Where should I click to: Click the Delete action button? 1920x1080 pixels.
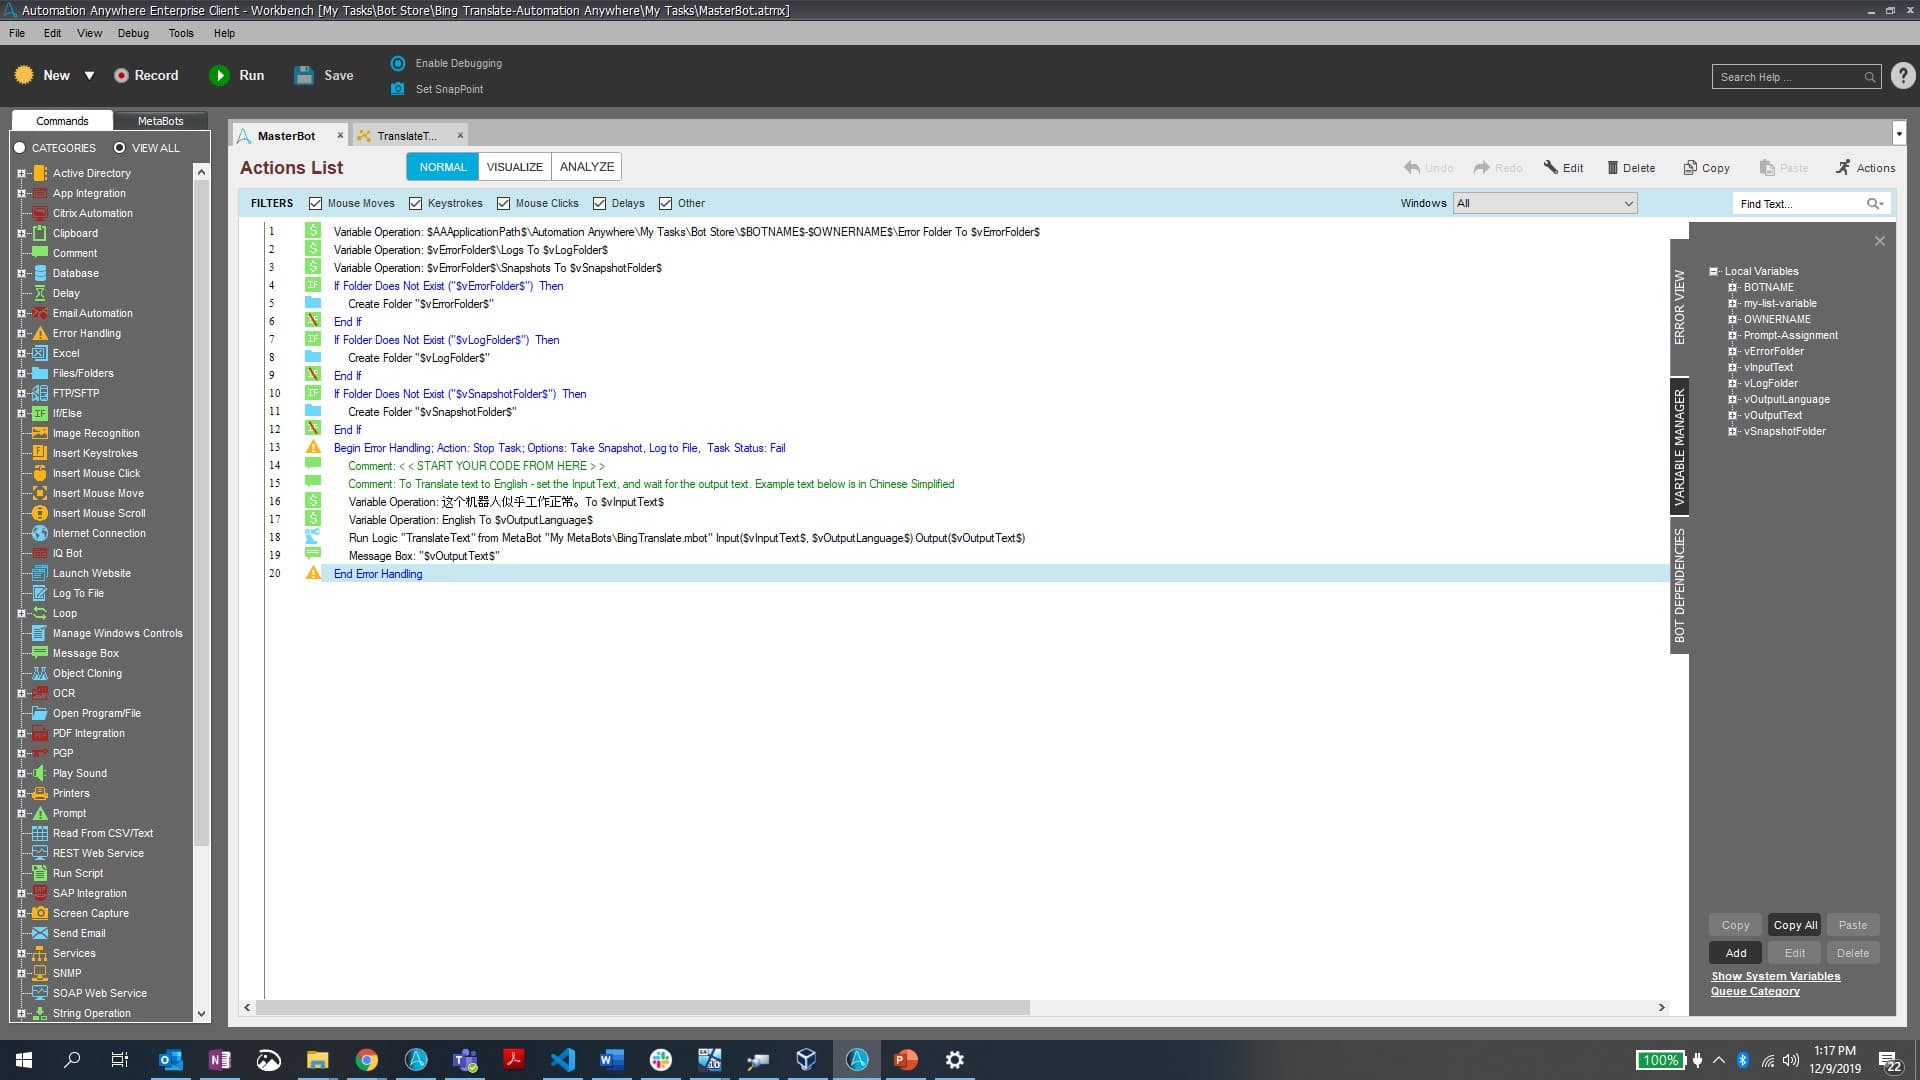pos(1631,168)
